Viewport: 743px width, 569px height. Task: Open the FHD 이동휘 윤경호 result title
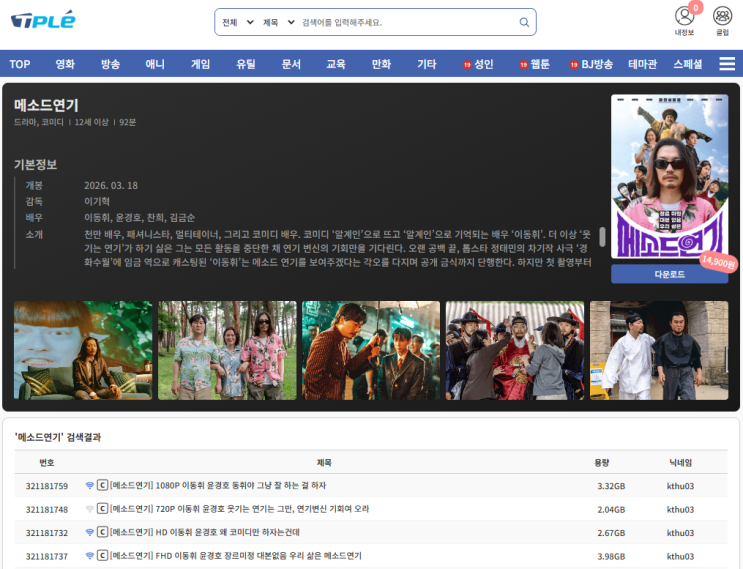(x=236, y=555)
